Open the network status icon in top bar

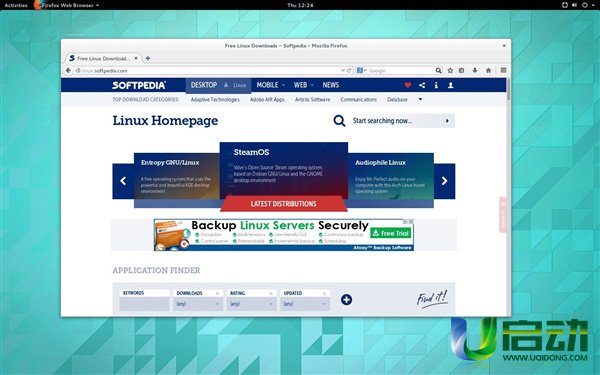click(x=564, y=5)
